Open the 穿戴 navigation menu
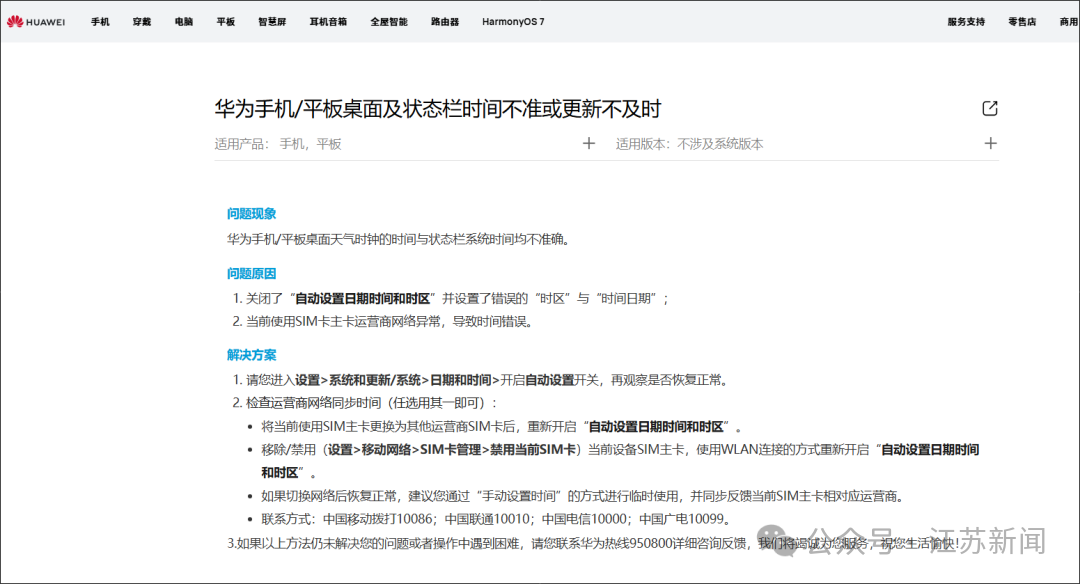The height and width of the screenshot is (584, 1080). 142,21
